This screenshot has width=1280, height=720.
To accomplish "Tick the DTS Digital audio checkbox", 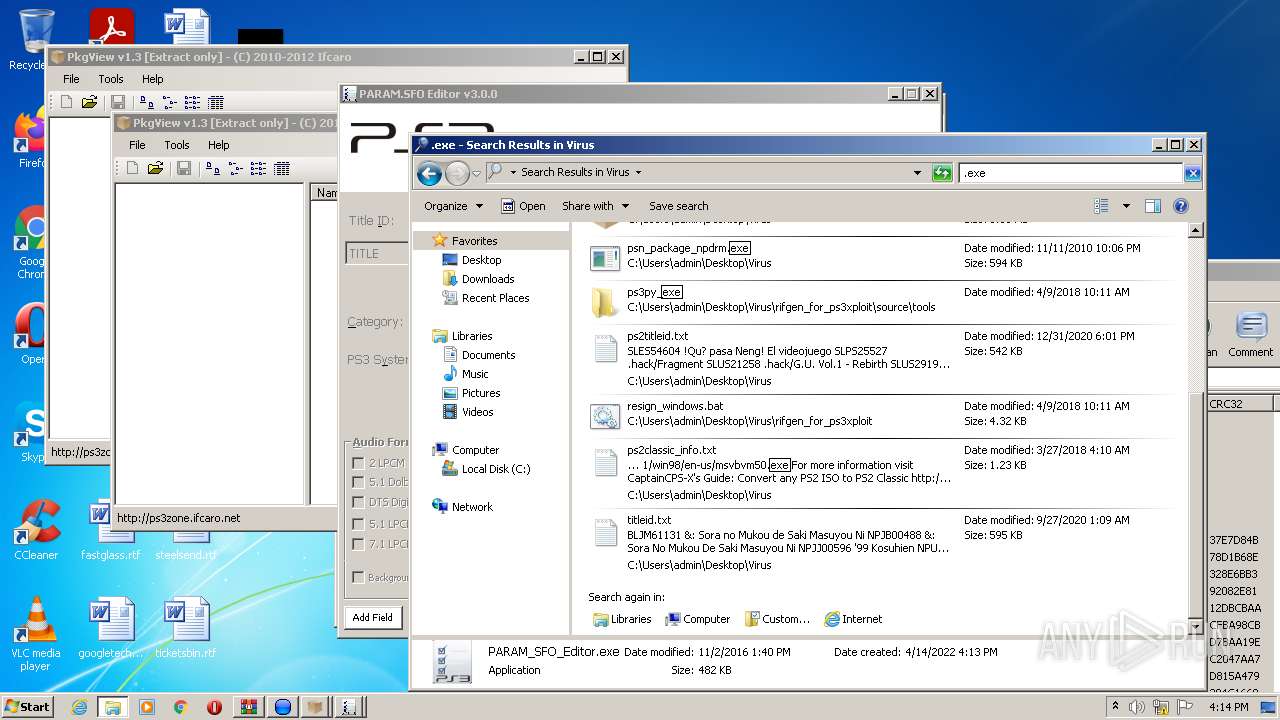I will (x=358, y=502).
